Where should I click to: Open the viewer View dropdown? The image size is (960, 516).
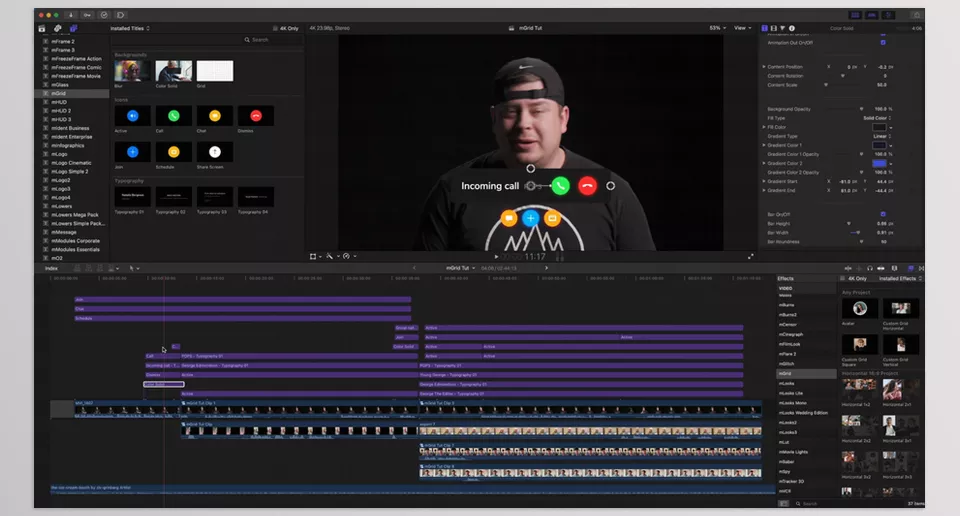coord(742,28)
